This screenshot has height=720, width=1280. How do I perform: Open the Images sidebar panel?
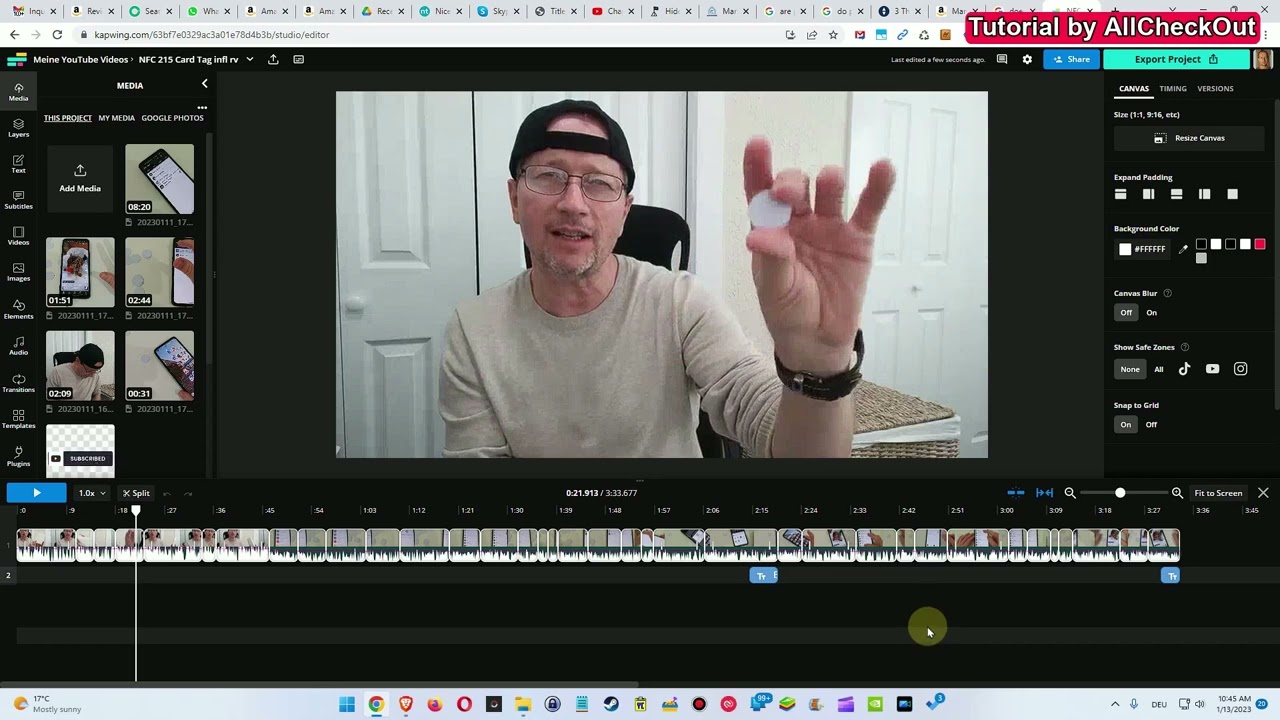[18, 272]
